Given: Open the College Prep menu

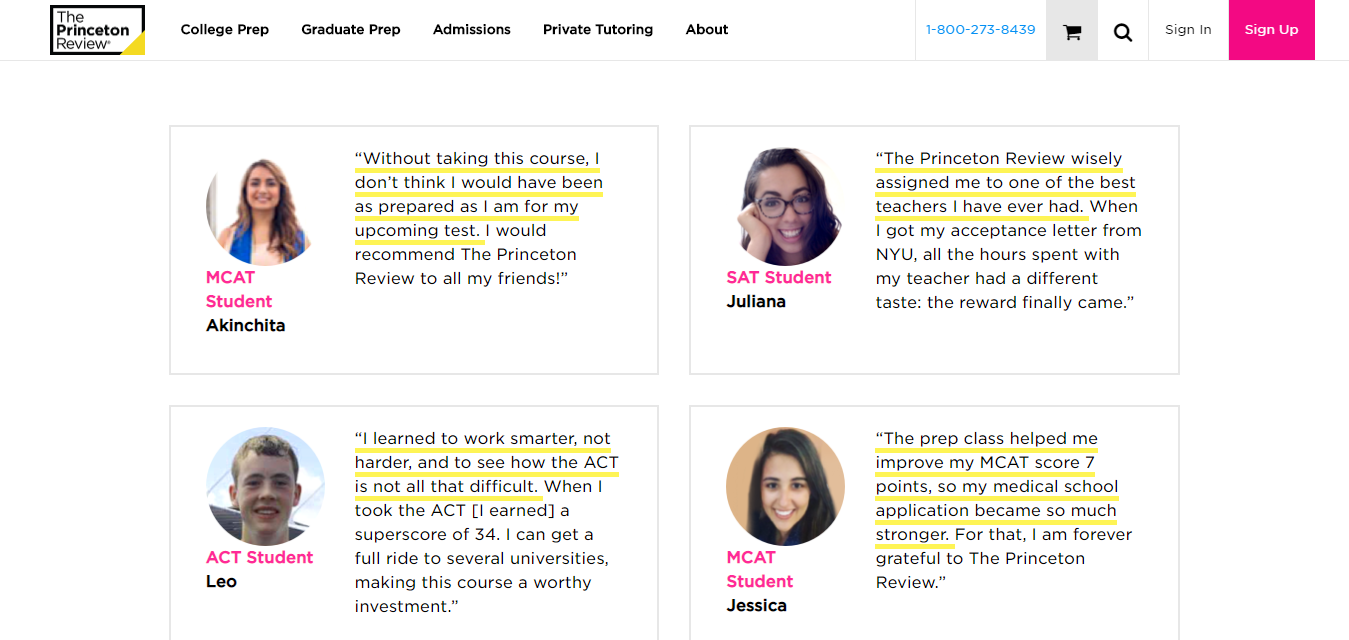Looking at the screenshot, I should (224, 30).
